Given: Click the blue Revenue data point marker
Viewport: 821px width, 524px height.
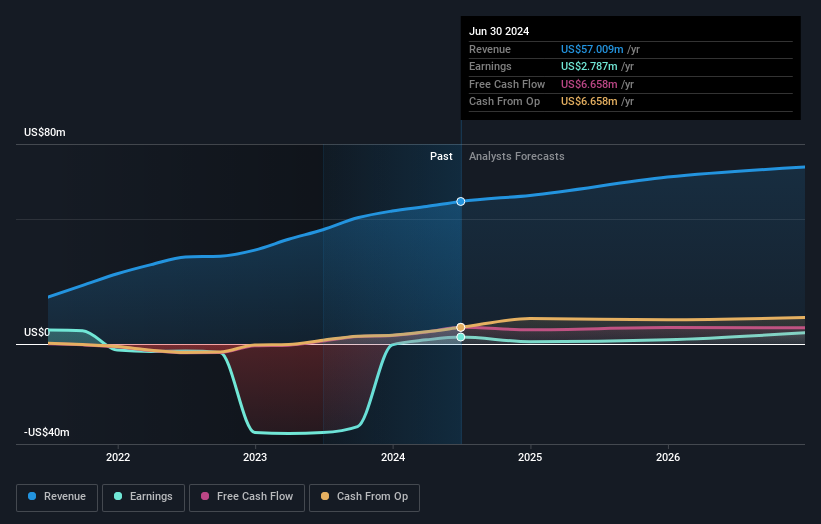Looking at the screenshot, I should point(461,202).
